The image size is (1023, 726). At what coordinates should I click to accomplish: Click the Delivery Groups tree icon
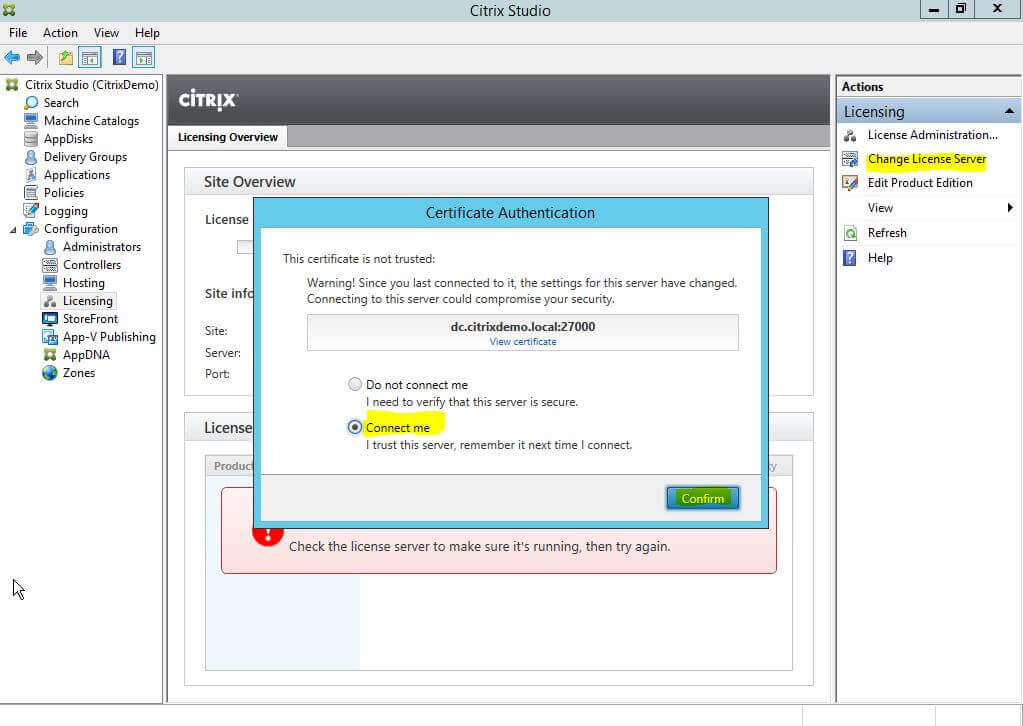coord(31,157)
